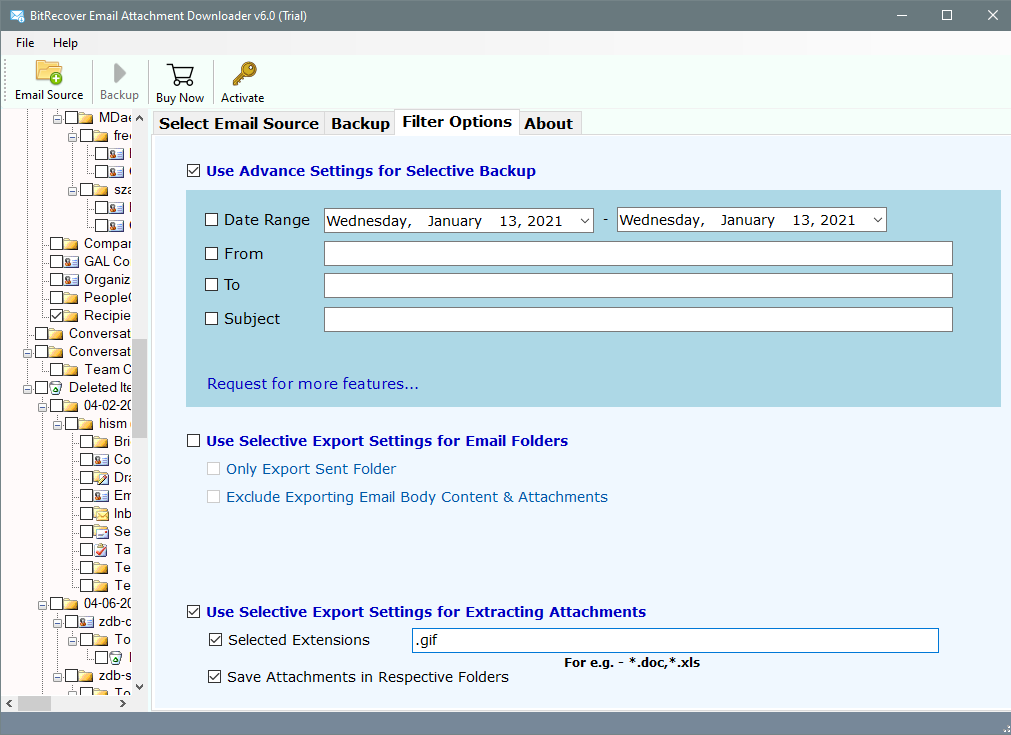Enable the Subject filter checkbox
This screenshot has height=735, width=1011.
pos(211,318)
